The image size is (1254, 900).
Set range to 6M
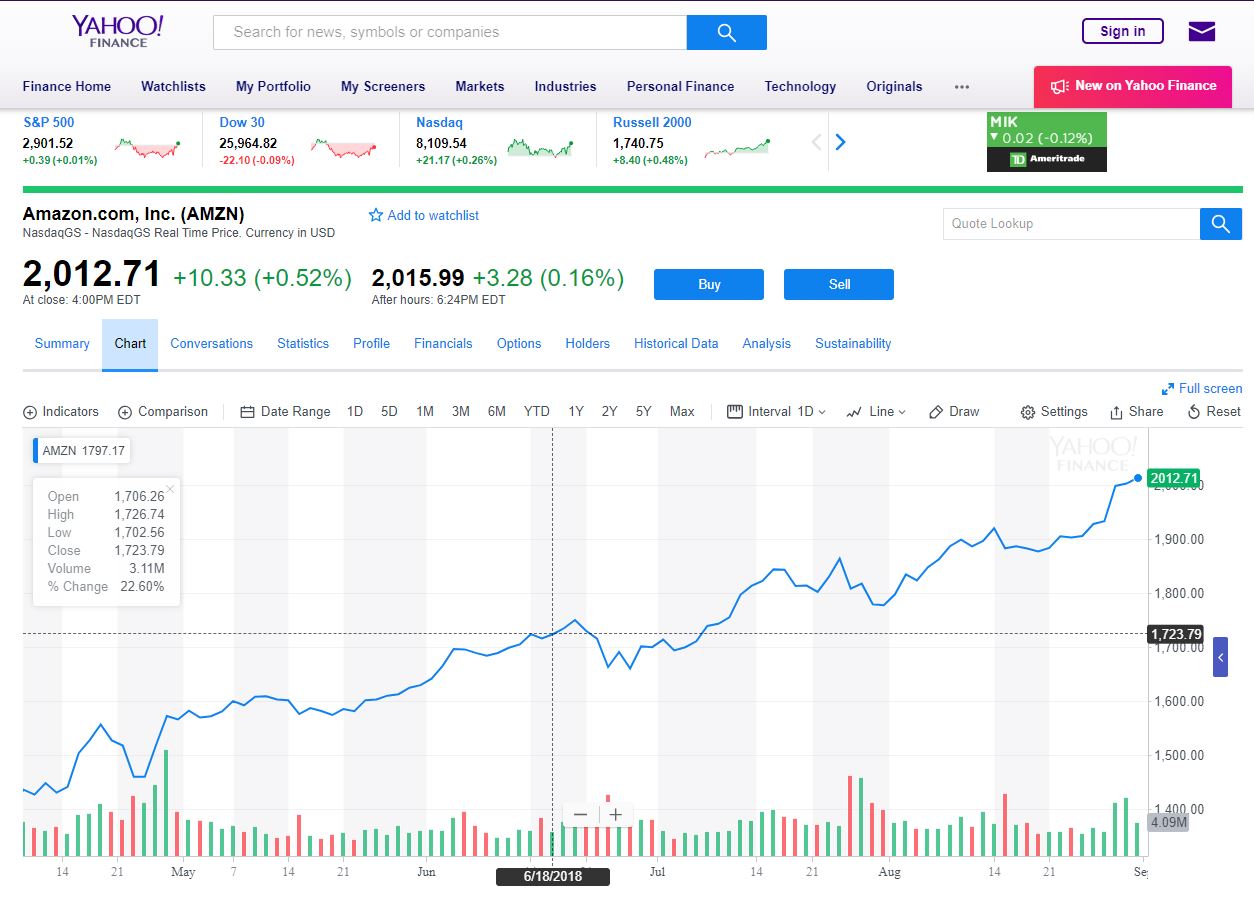497,412
